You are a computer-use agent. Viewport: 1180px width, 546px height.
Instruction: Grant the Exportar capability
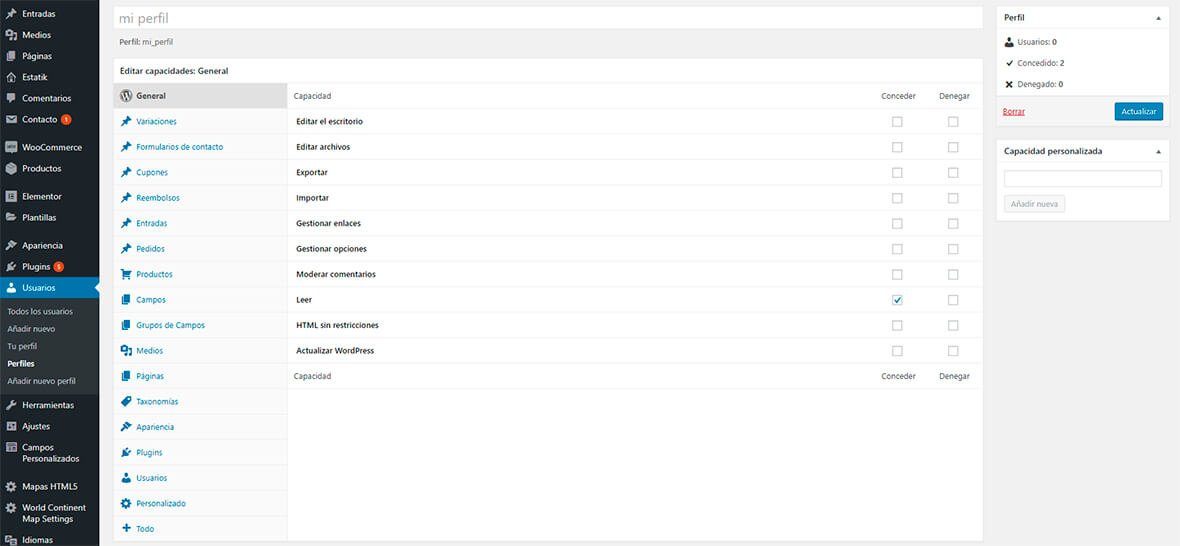pyautogui.click(x=897, y=172)
